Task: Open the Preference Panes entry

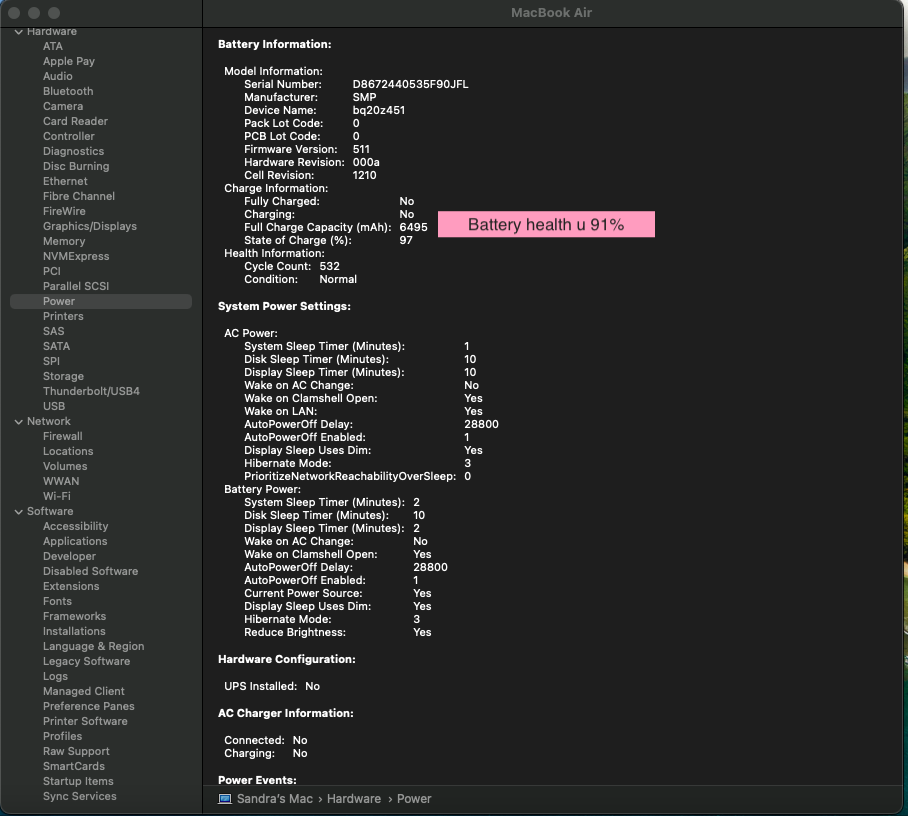Action: point(89,707)
